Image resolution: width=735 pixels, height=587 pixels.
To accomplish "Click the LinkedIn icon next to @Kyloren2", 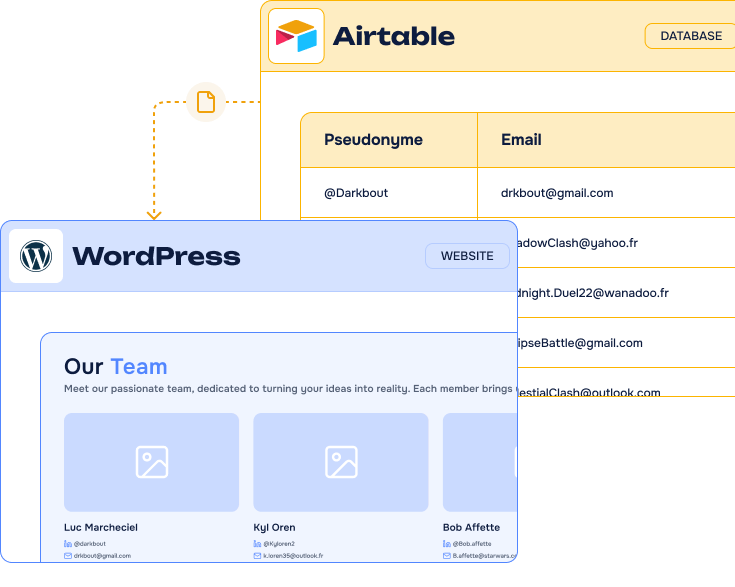I will (257, 544).
